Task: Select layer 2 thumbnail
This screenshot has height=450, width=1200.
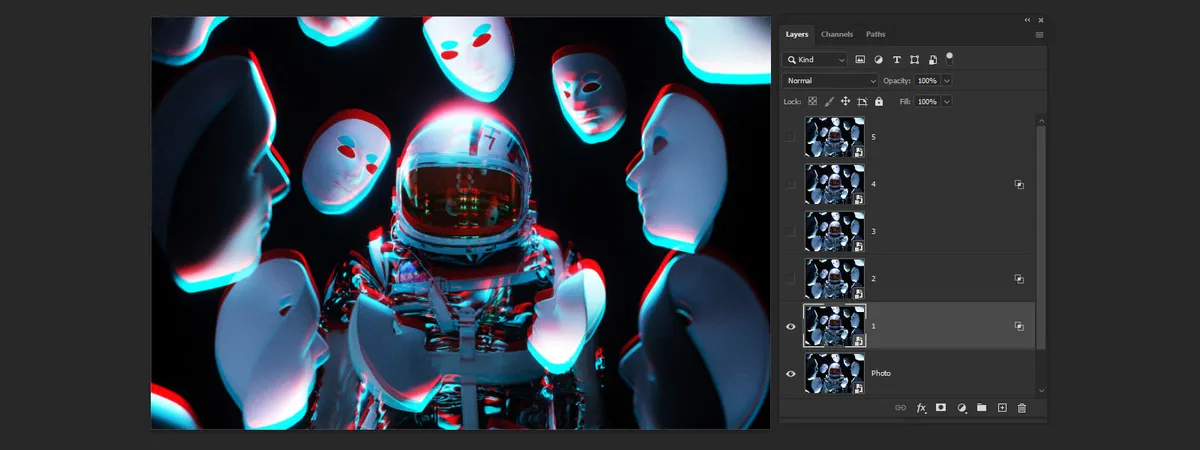Action: point(835,278)
